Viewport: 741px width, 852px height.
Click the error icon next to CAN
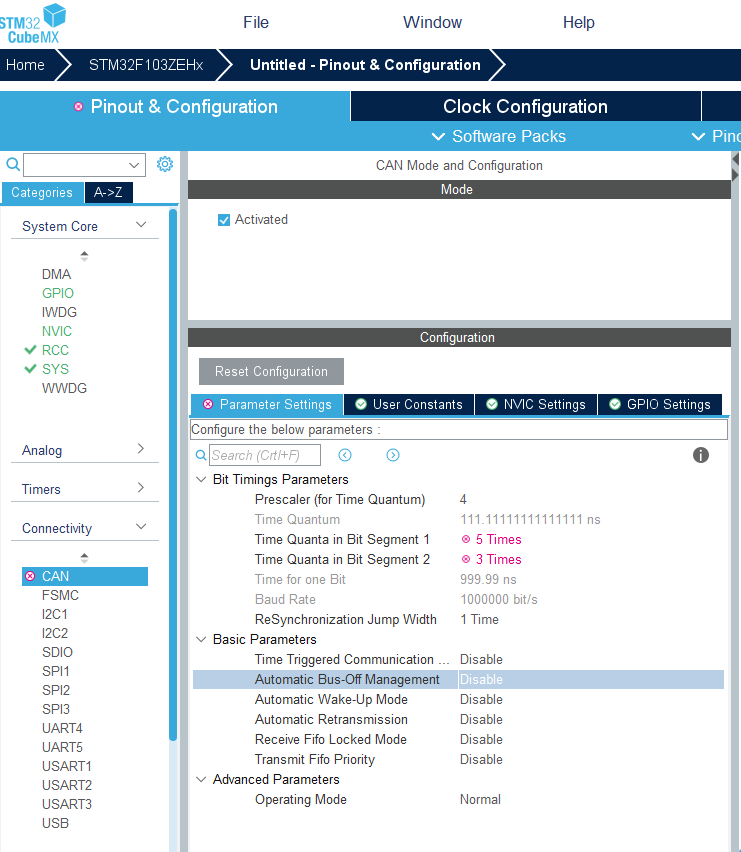point(30,576)
